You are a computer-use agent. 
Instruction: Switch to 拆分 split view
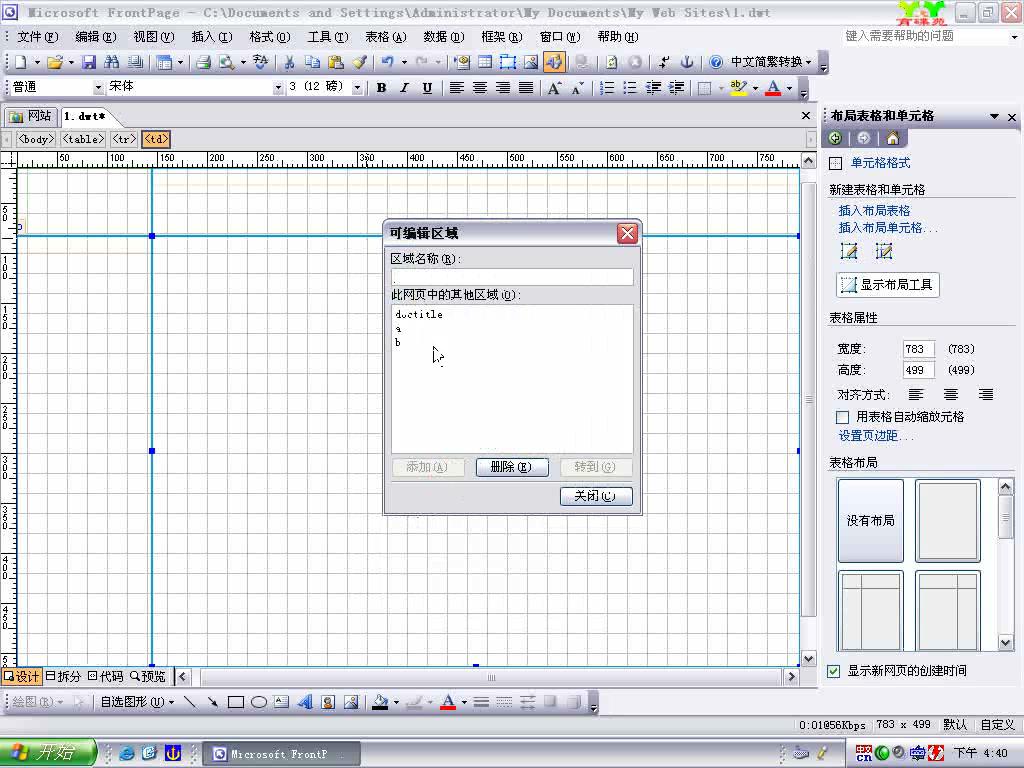pos(63,677)
